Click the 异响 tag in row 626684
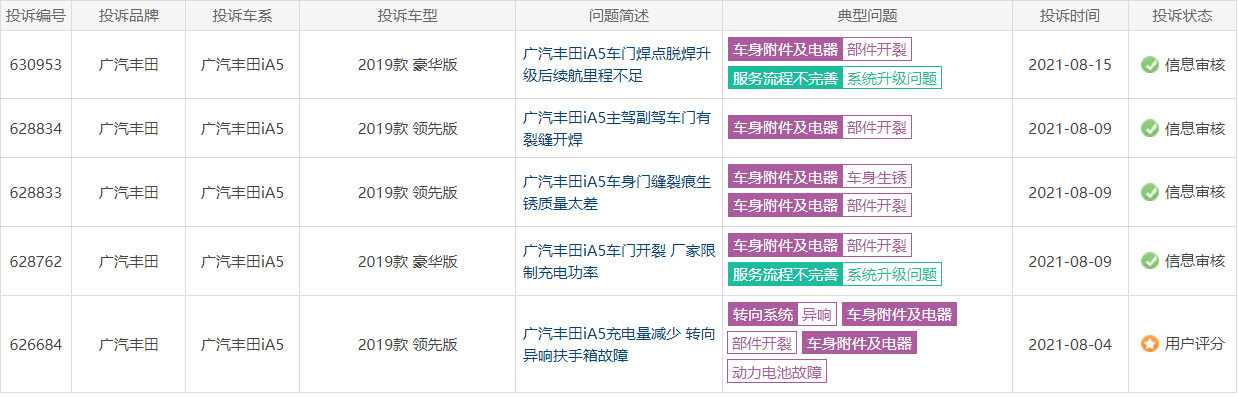The width and height of the screenshot is (1238, 398). [817, 315]
